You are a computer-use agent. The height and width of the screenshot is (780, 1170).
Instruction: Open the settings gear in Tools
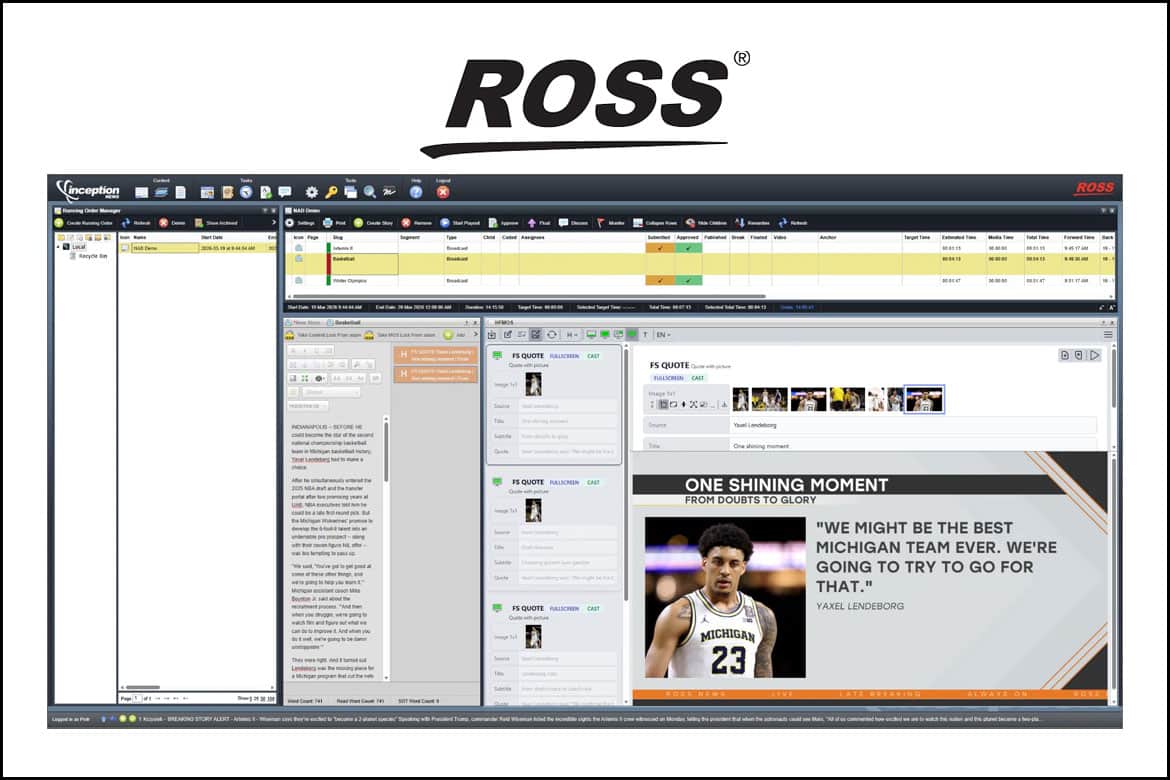click(312, 192)
